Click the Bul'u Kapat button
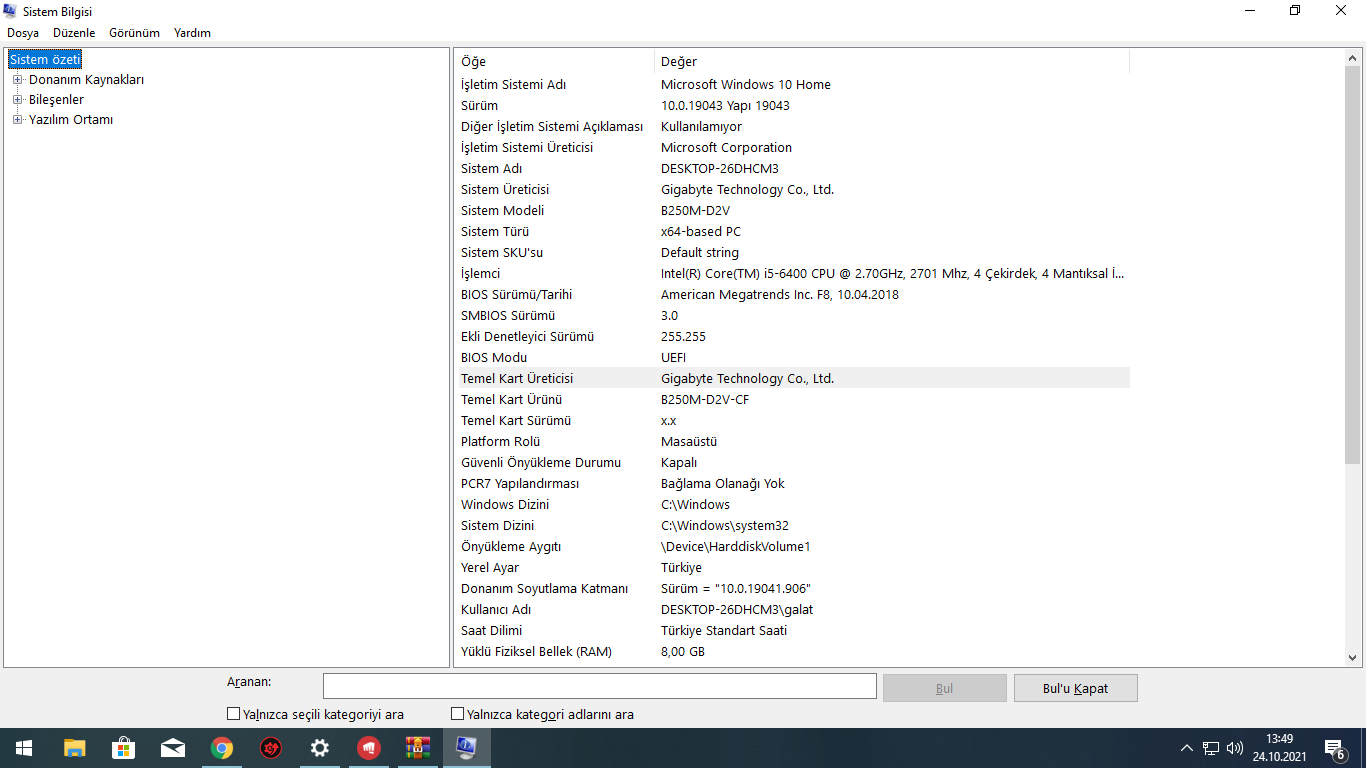Viewport: 1366px width, 768px height. coord(1076,688)
